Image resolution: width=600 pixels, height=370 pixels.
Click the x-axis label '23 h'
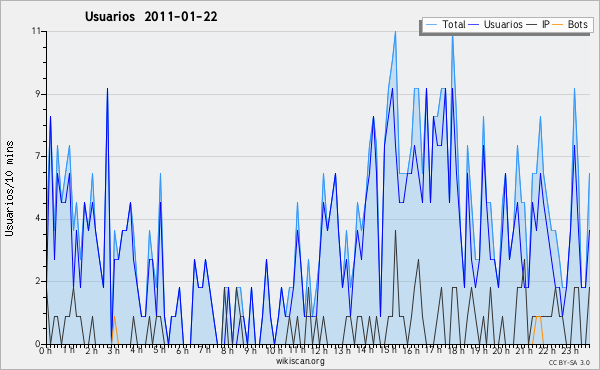569,351
